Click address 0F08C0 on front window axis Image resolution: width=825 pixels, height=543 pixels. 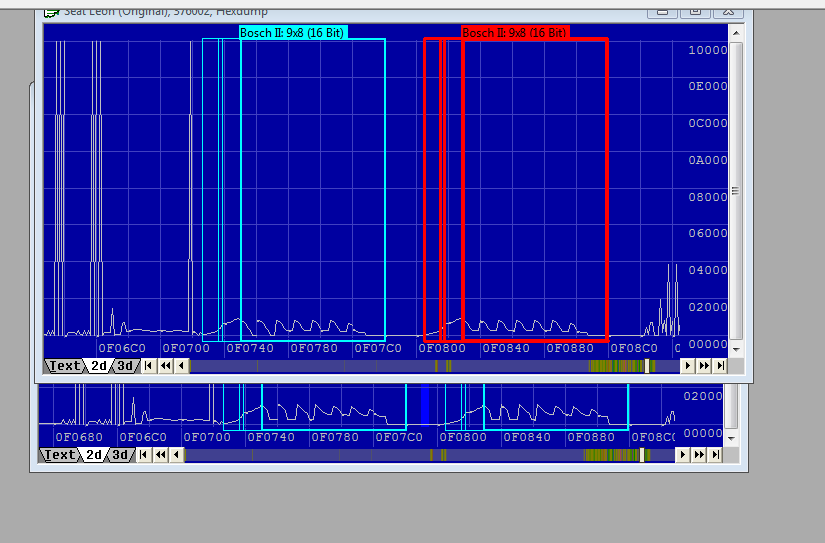[x=634, y=348]
